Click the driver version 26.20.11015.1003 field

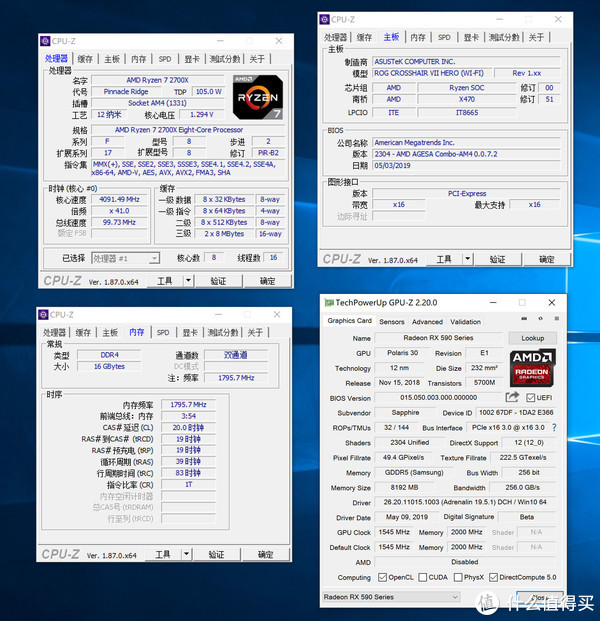[x=465, y=502]
